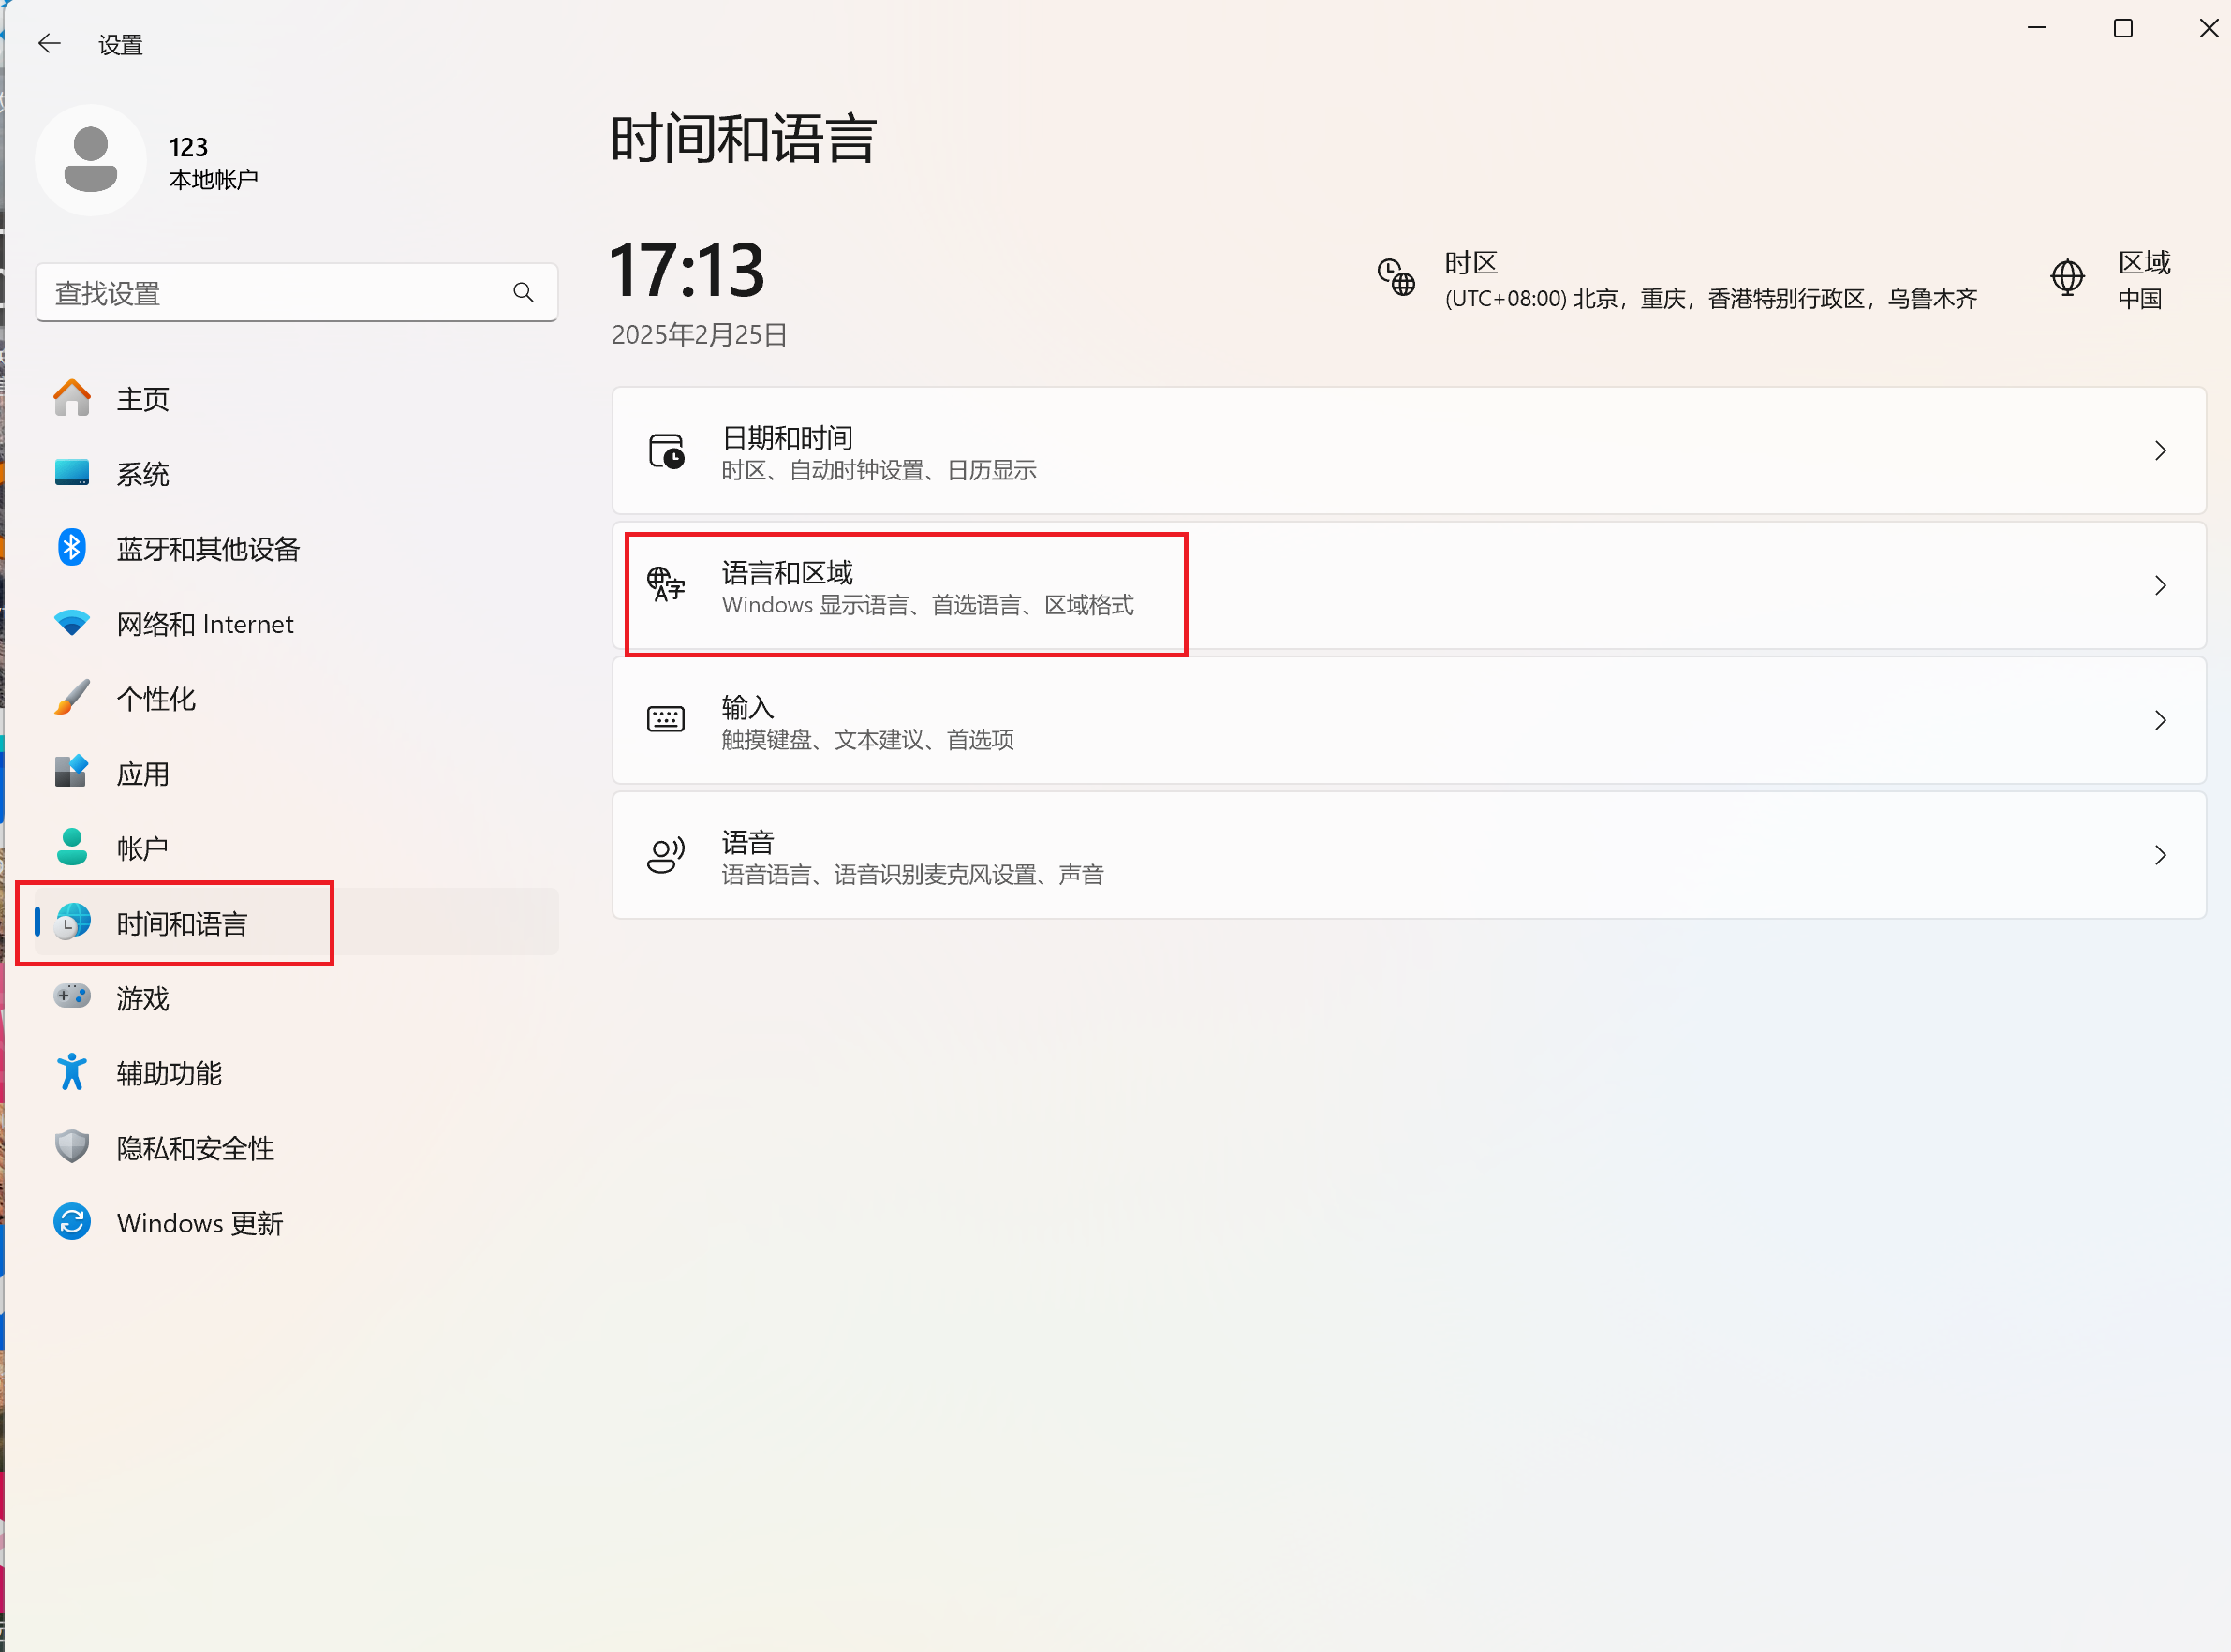Open 个性化 paintbrush icon
This screenshot has width=2231, height=1652.
pyautogui.click(x=72, y=698)
